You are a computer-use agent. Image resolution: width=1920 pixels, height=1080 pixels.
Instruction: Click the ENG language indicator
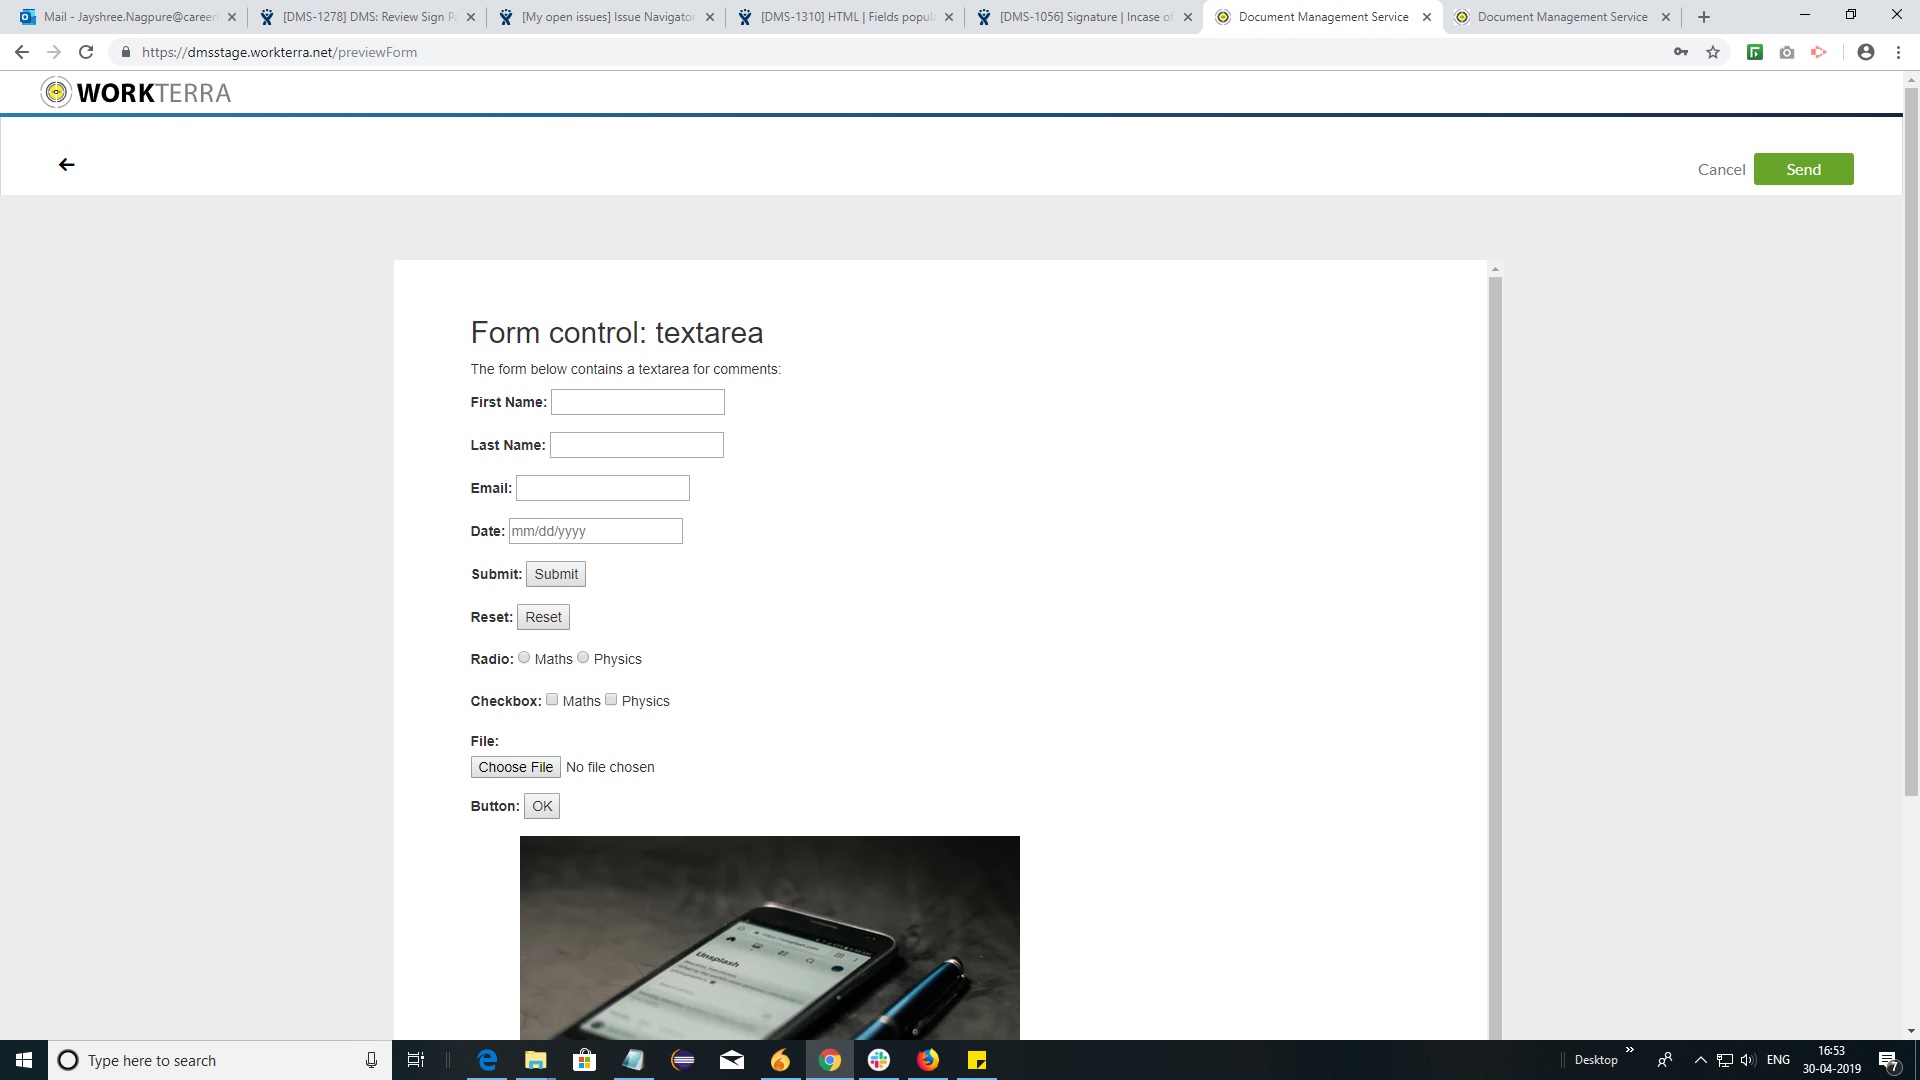(1778, 1060)
